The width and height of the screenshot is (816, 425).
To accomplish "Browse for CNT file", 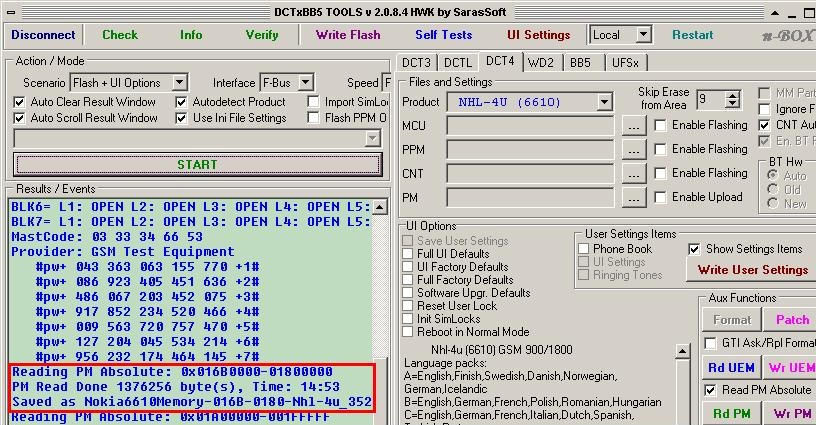I will coord(634,174).
